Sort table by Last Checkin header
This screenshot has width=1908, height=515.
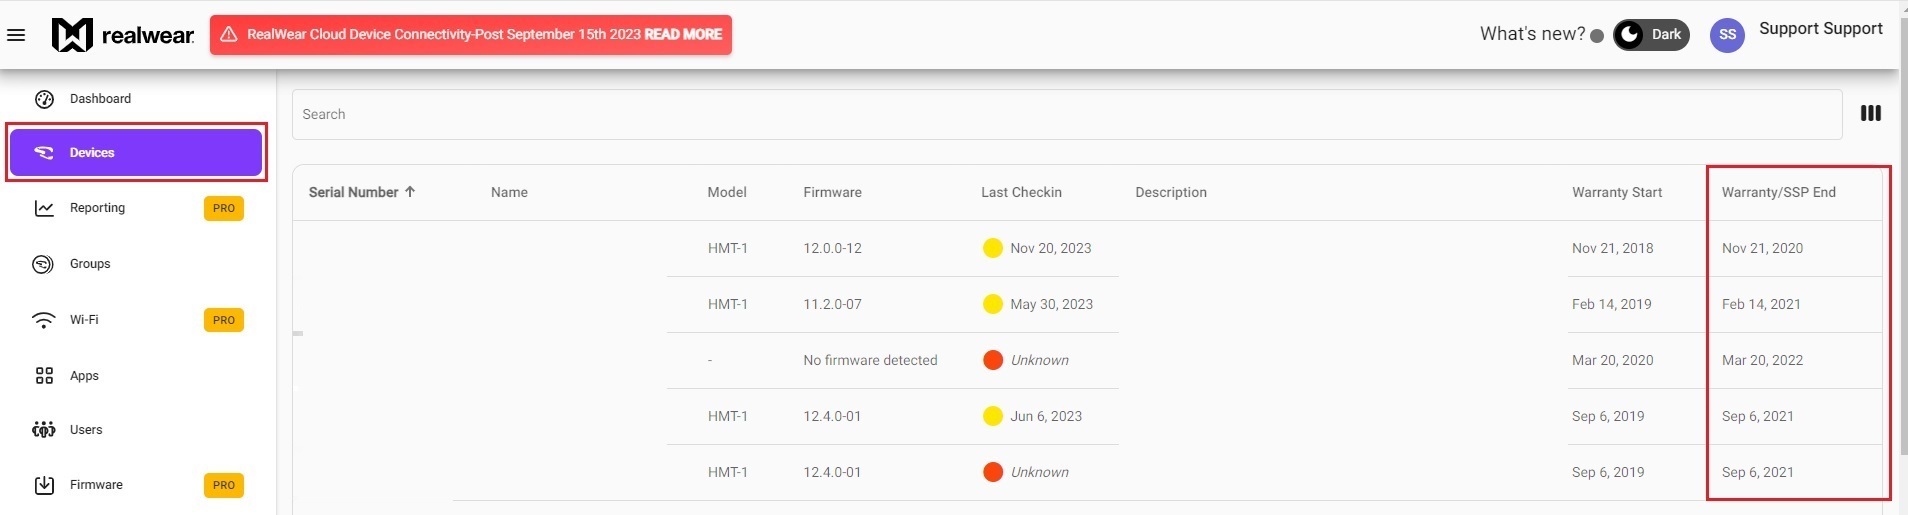pos(1021,192)
